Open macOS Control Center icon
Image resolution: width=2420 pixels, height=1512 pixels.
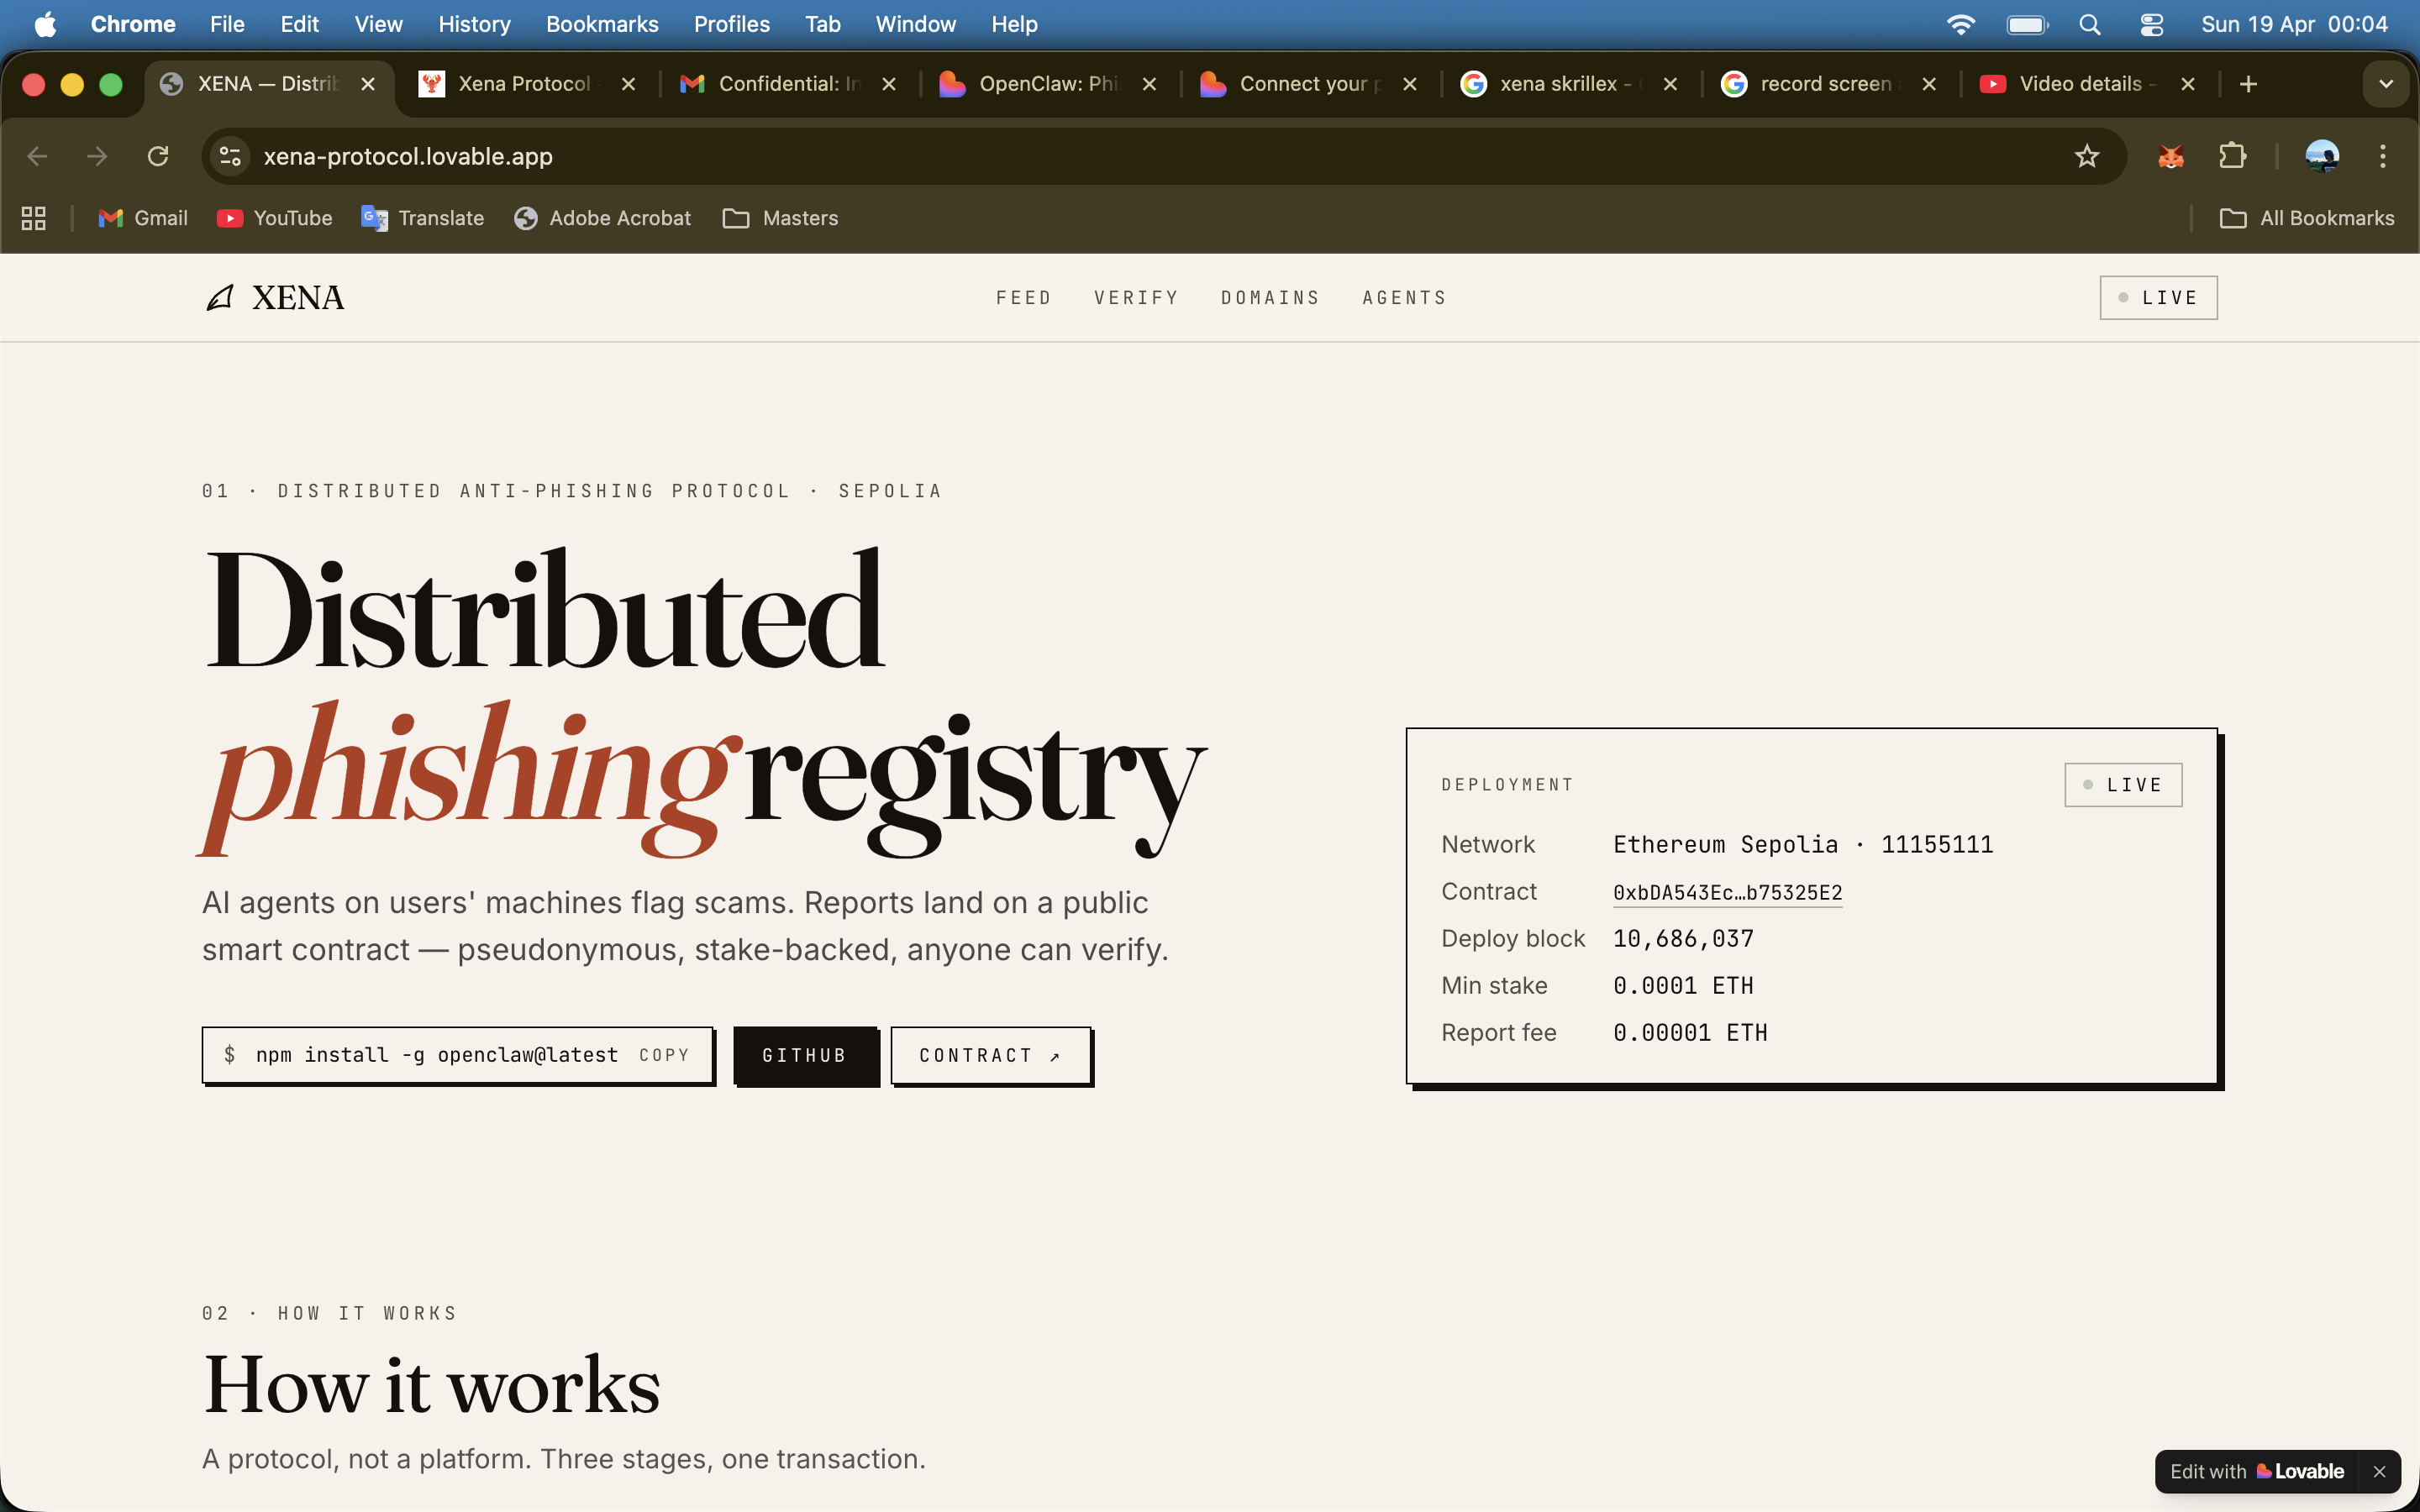click(x=2151, y=24)
